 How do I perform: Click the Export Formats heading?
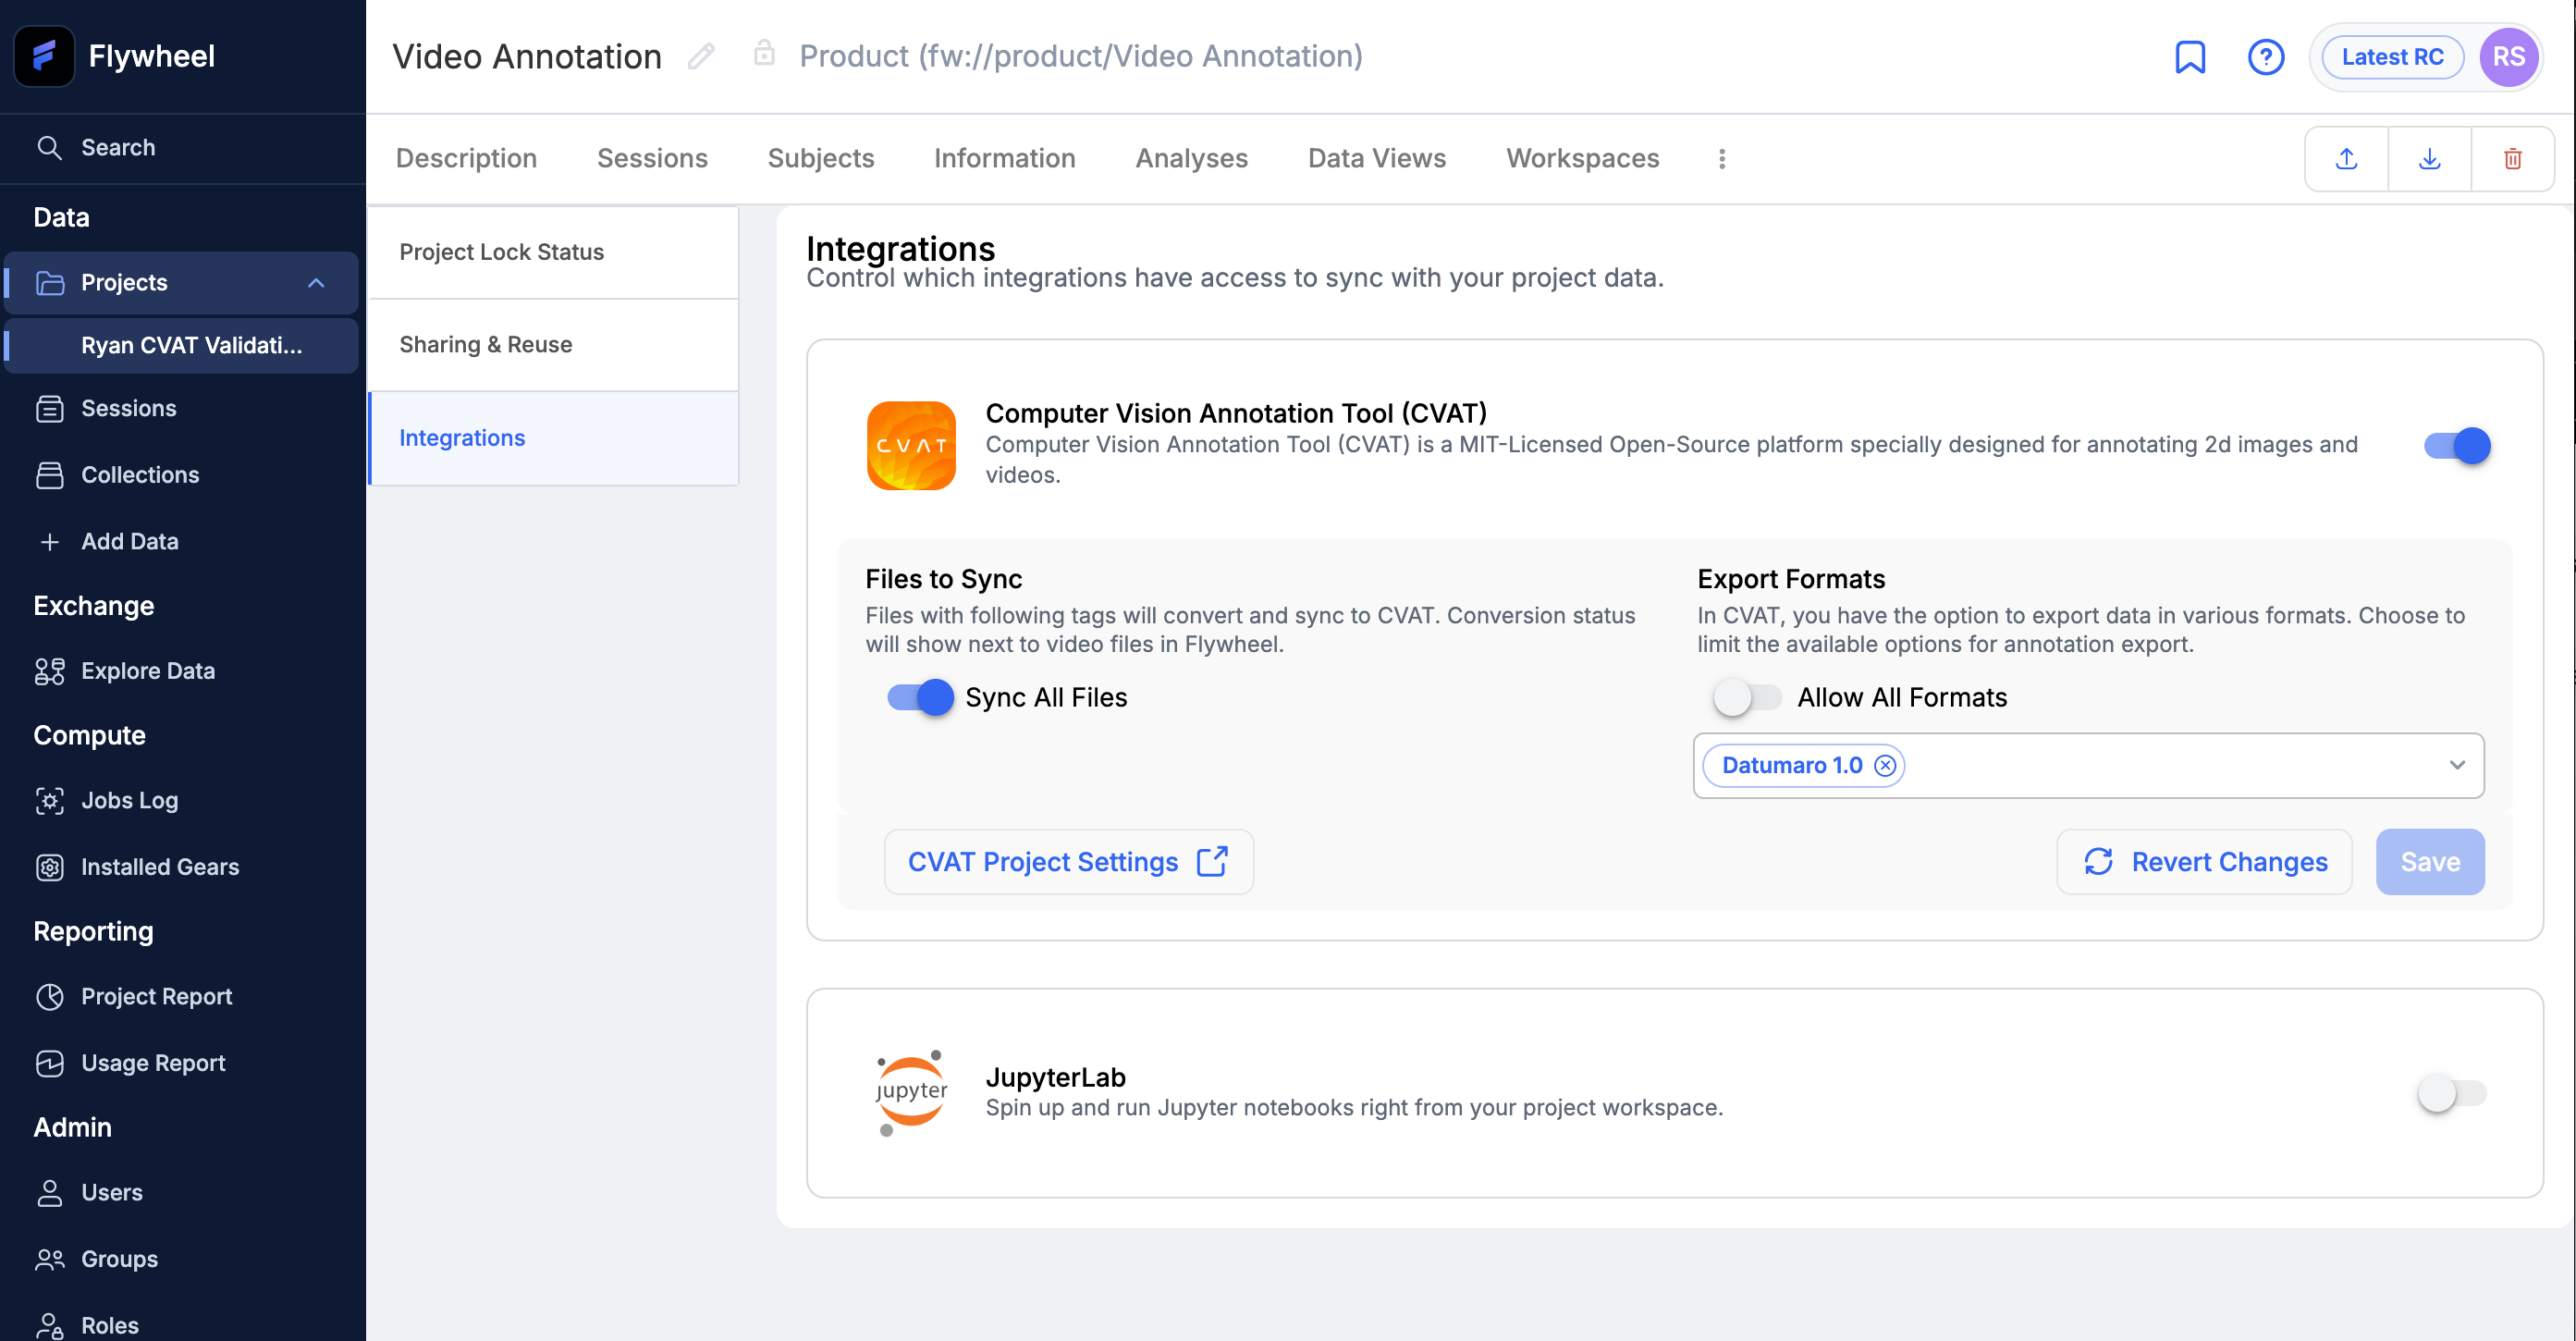(x=1790, y=578)
